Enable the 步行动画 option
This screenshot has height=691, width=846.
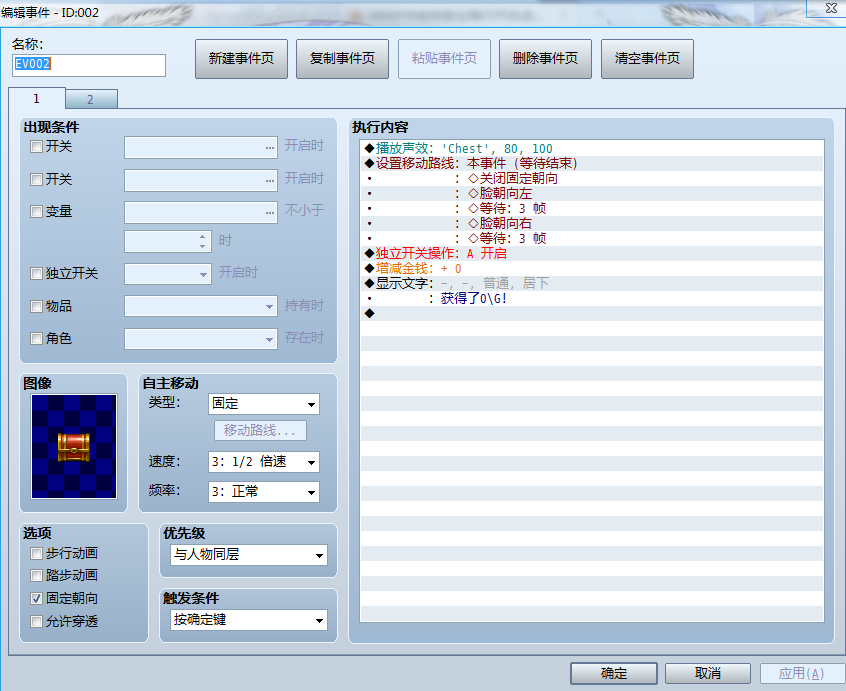click(x=36, y=553)
